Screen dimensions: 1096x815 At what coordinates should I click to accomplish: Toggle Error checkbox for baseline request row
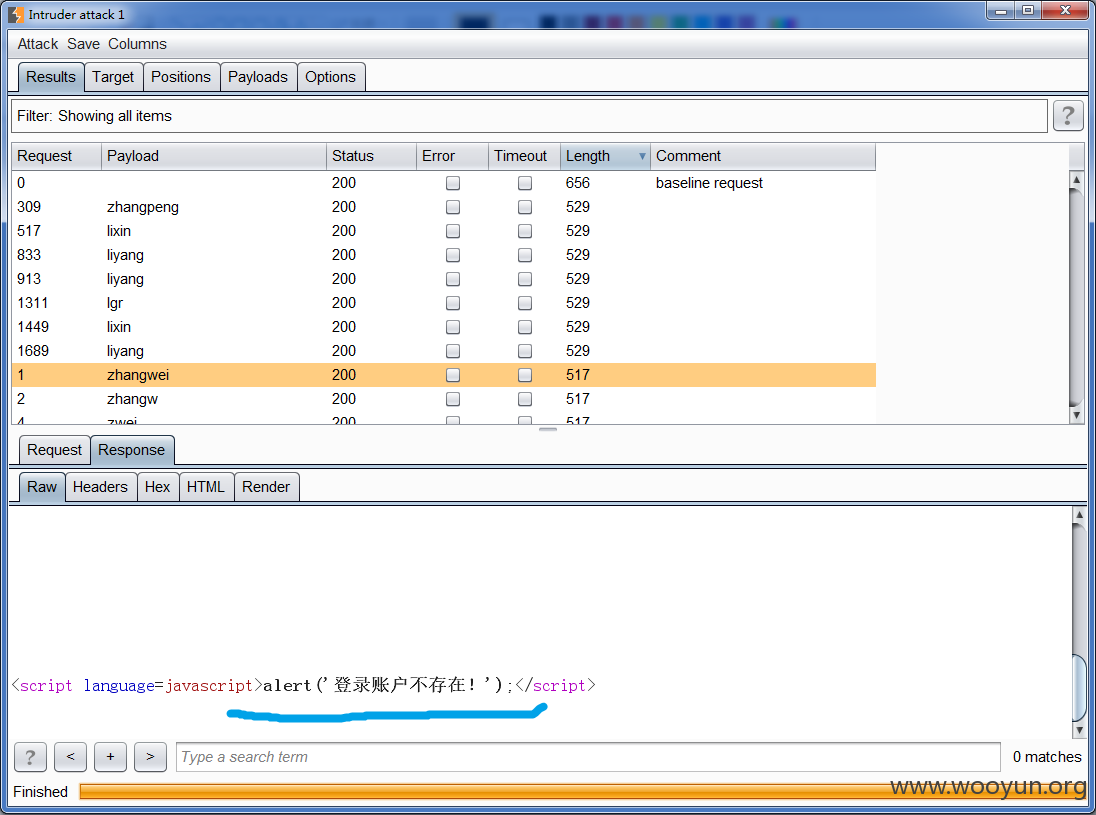(x=453, y=183)
